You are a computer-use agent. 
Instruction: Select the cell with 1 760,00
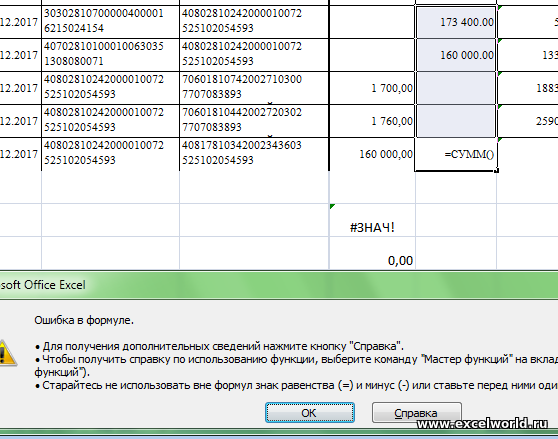[x=372, y=121]
